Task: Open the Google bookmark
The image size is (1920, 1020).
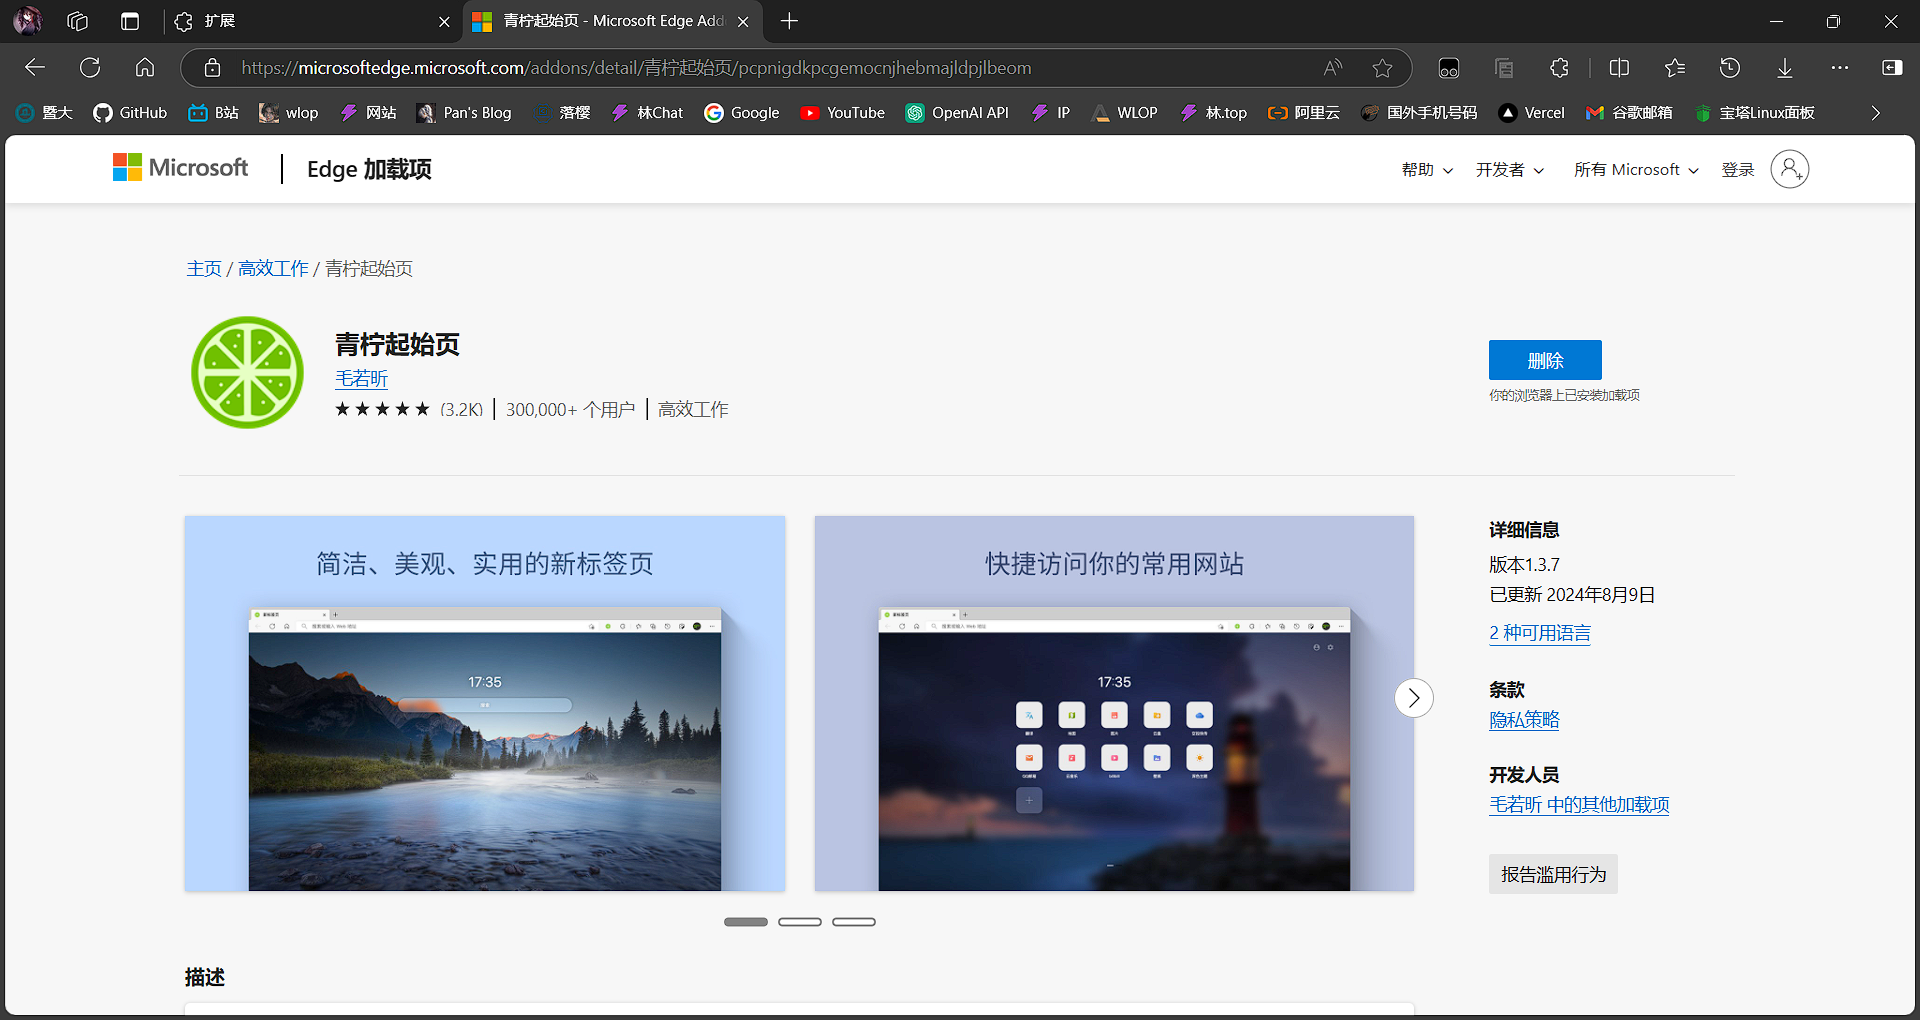Action: pyautogui.click(x=741, y=113)
